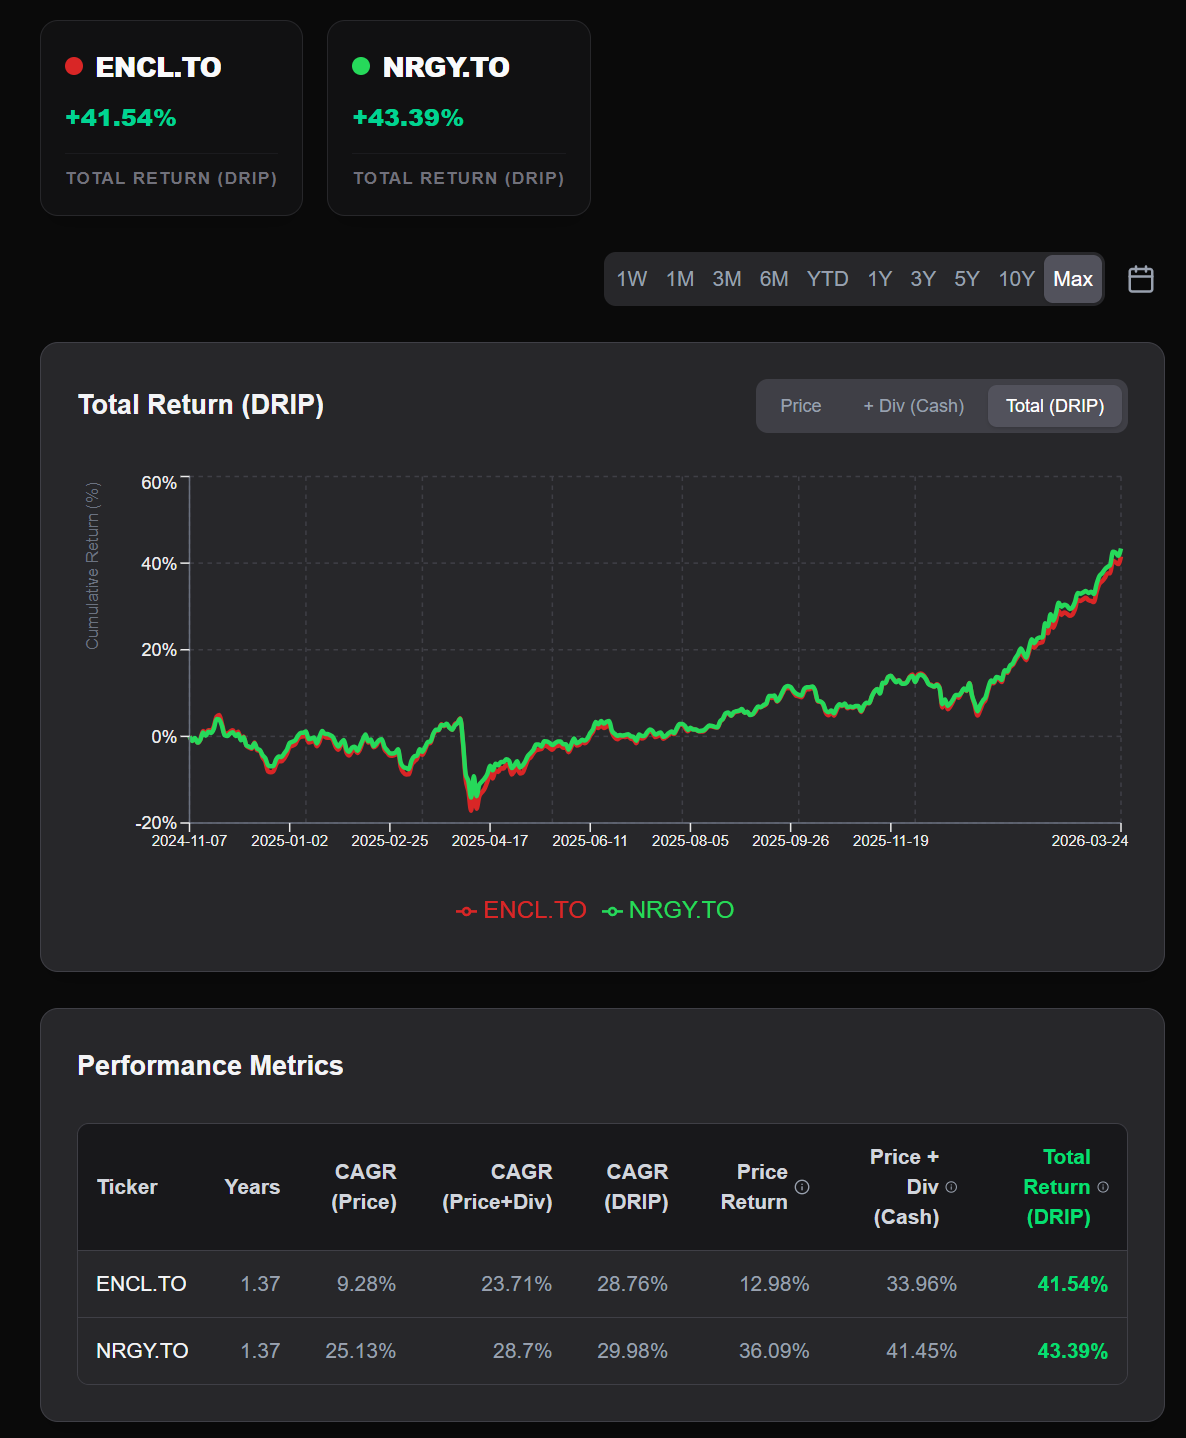
Task: Toggle NRGY.TO series in chart legend
Action: [x=668, y=910]
